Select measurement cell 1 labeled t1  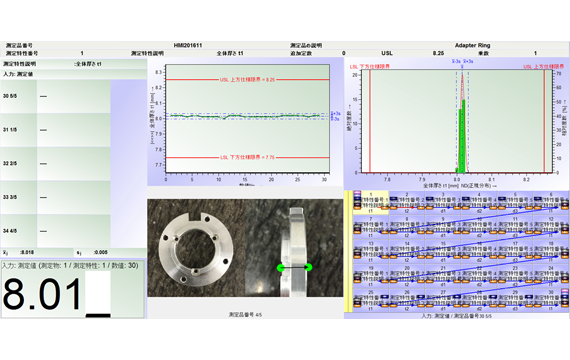tap(371, 203)
